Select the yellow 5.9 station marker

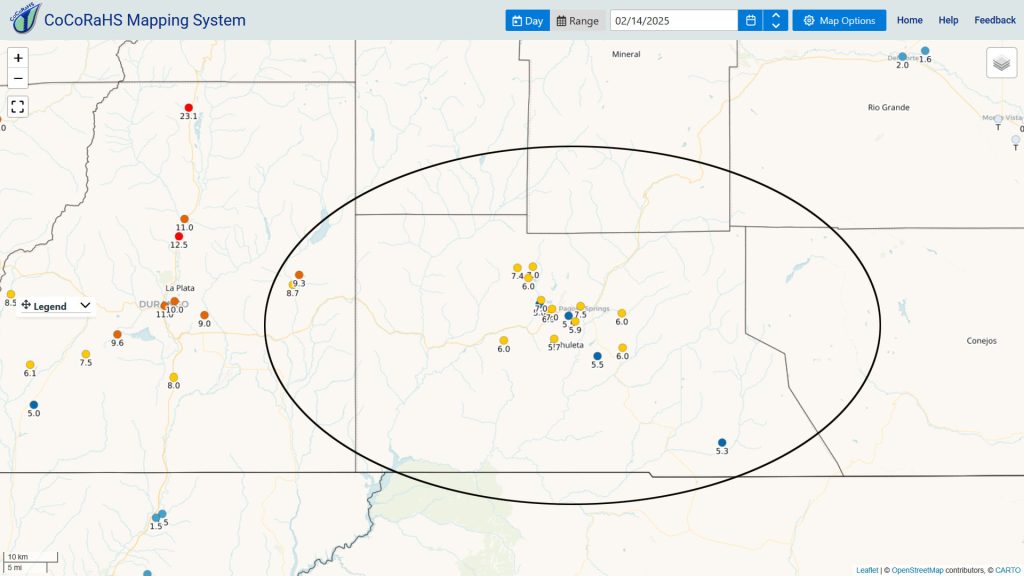(x=575, y=322)
